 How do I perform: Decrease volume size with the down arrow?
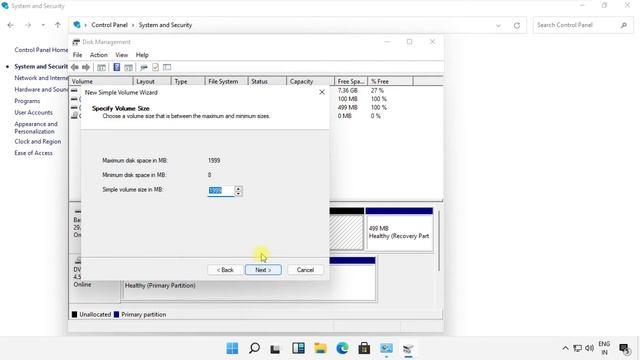point(238,193)
